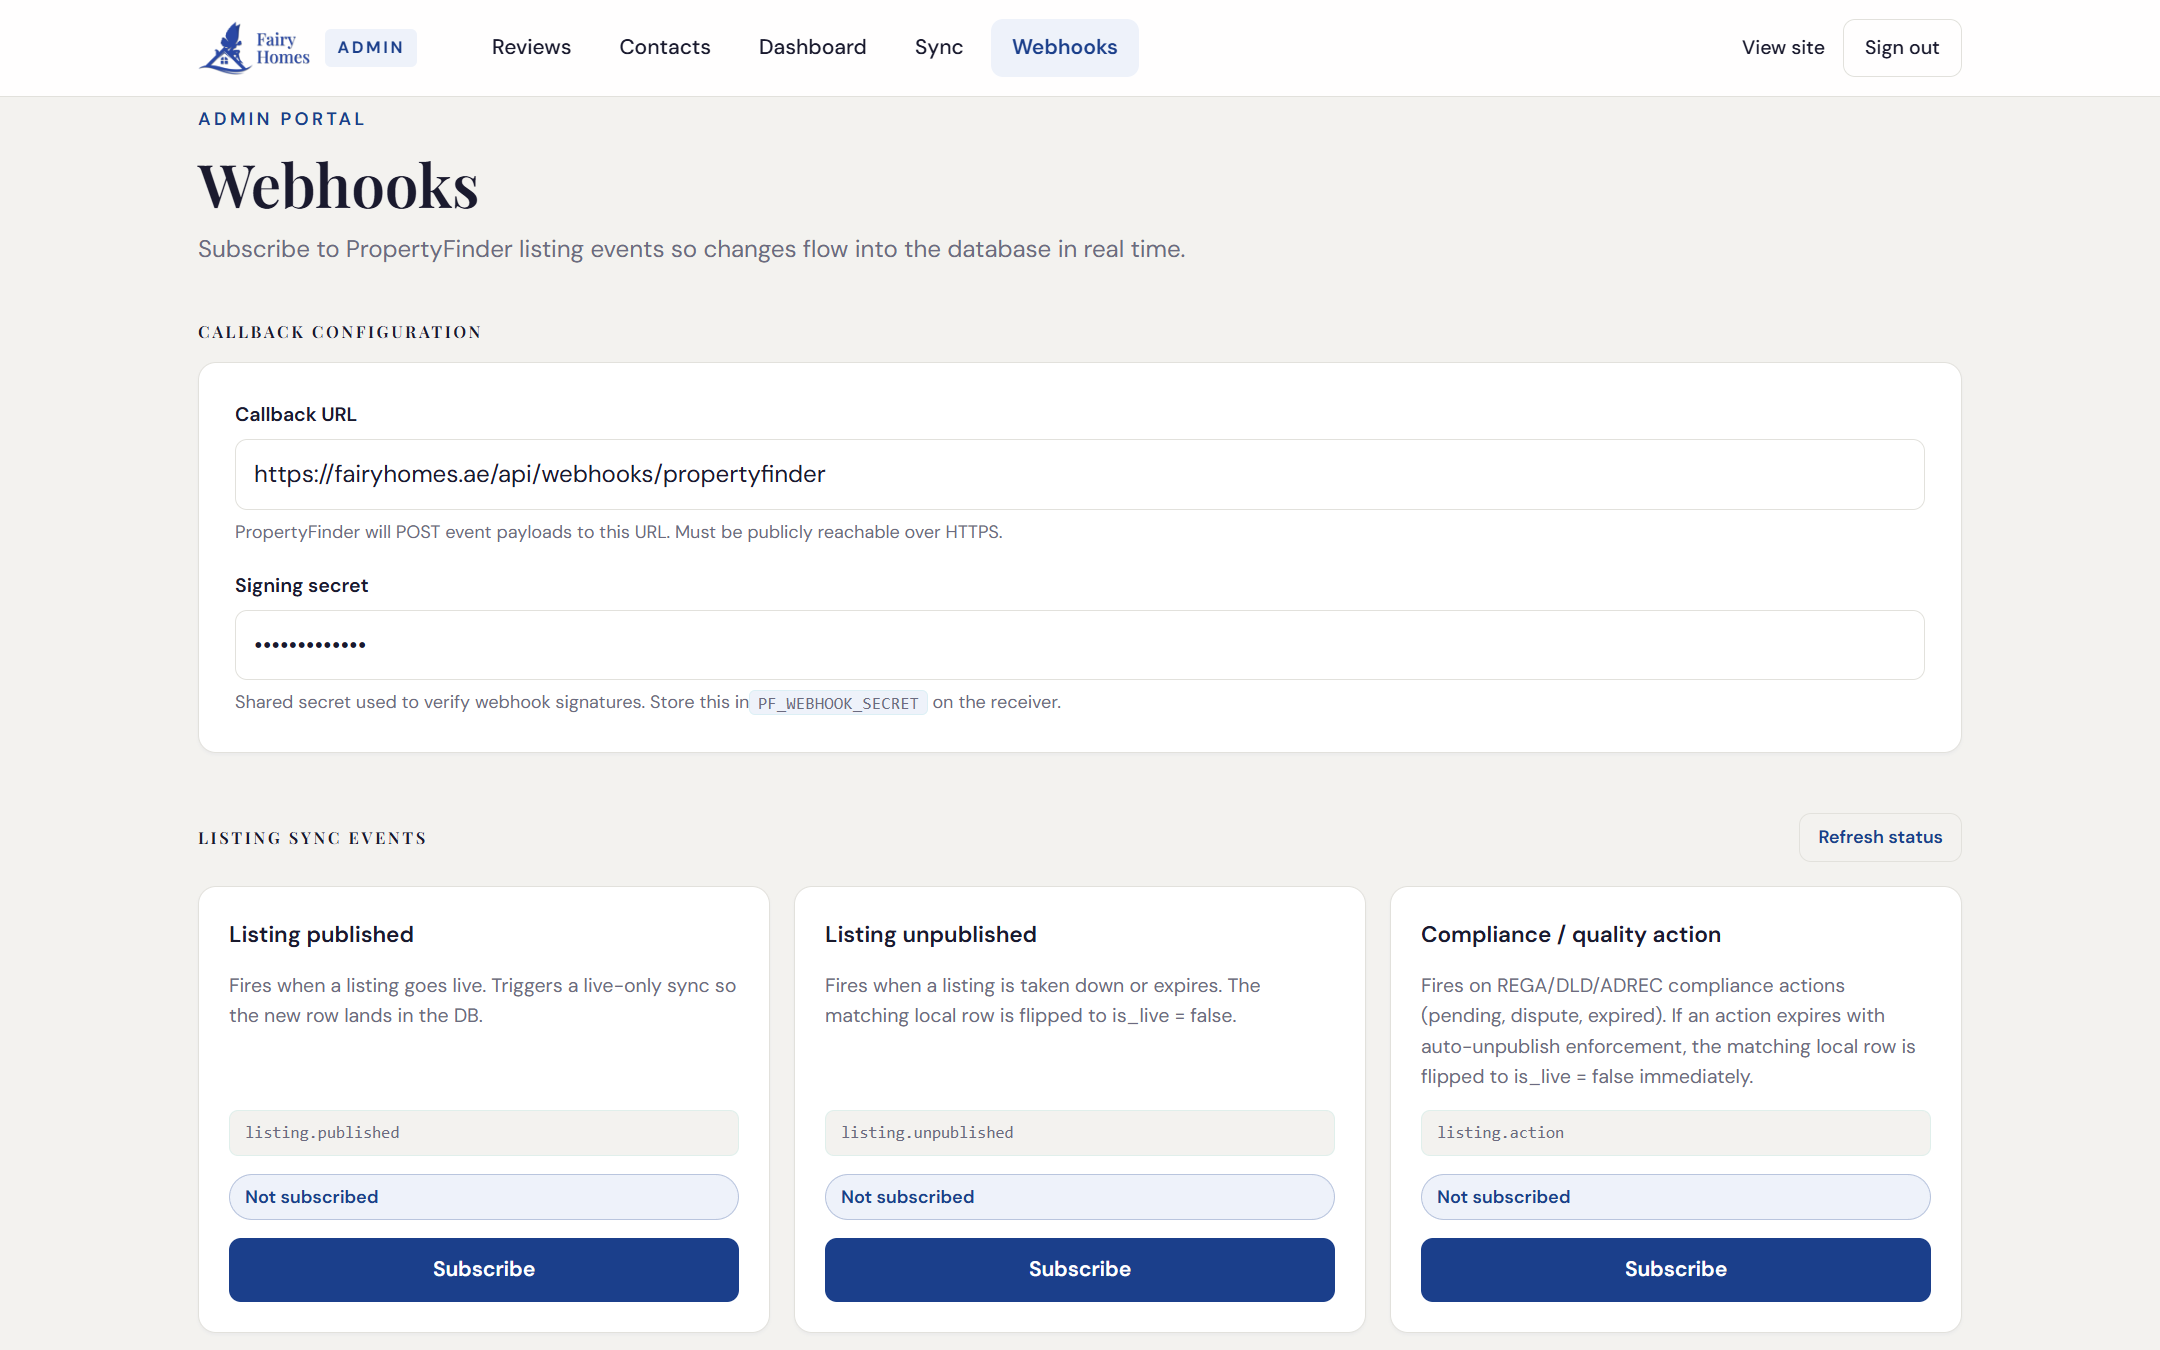Click the PF_WEBHOOK_SECRET code label
The width and height of the screenshot is (2160, 1350).
click(x=838, y=703)
